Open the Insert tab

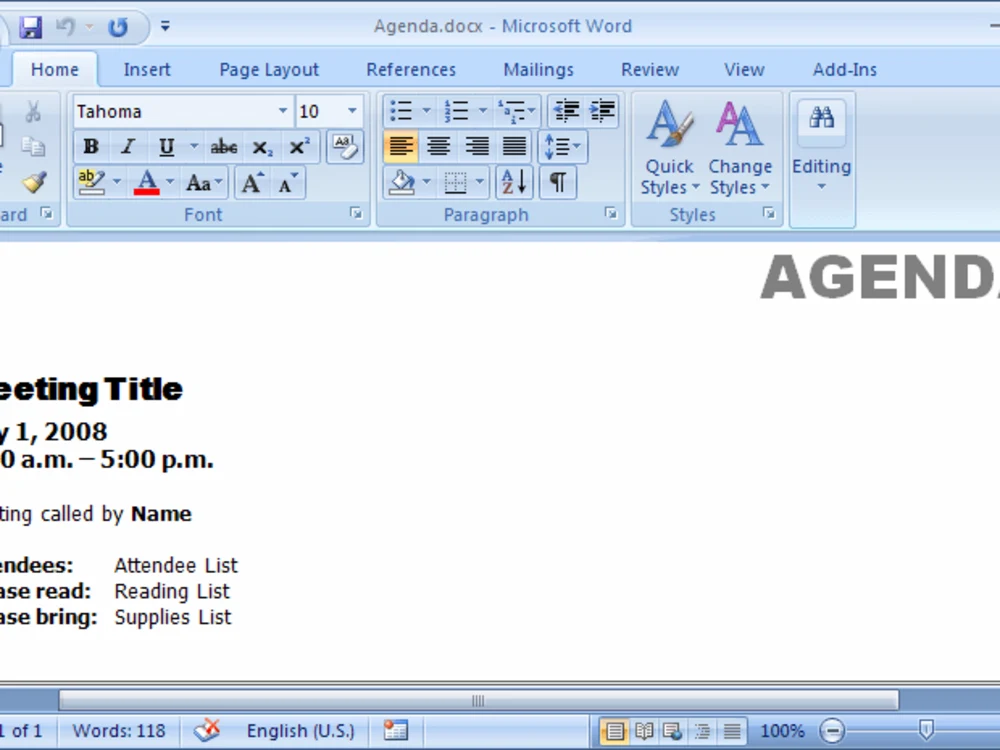tap(147, 70)
